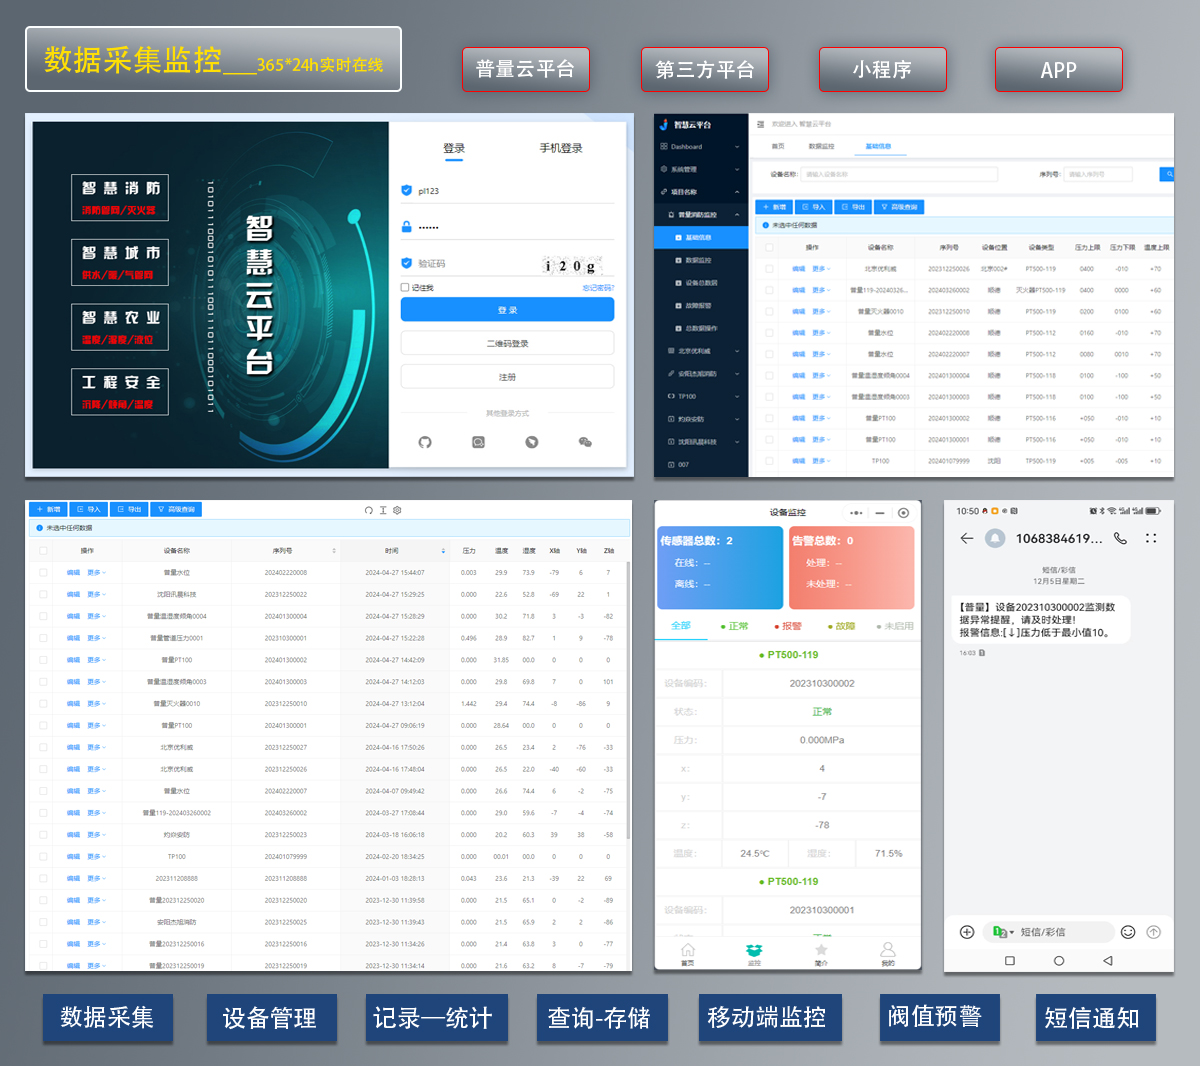Tap the emoji smiley icon in message bar
Image resolution: width=1200 pixels, height=1066 pixels.
(1128, 932)
